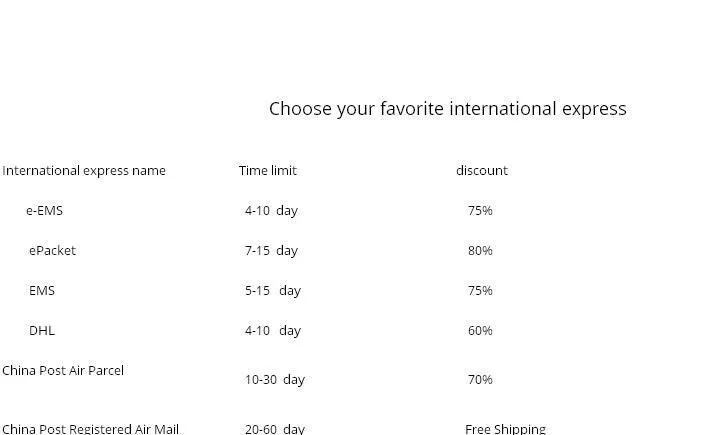Select the e-EMS shipping option
This screenshot has width=706, height=435.
[x=45, y=211]
